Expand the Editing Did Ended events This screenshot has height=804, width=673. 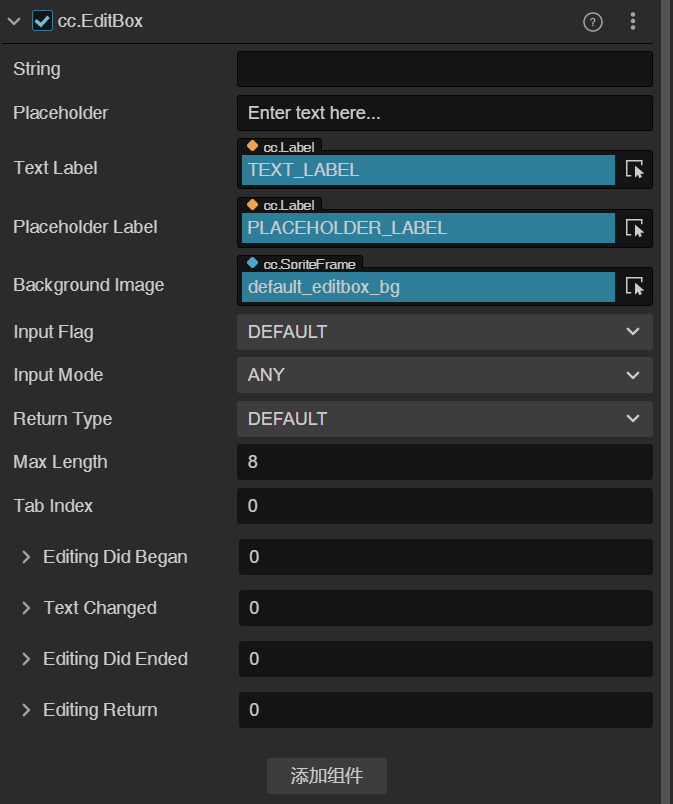26,659
